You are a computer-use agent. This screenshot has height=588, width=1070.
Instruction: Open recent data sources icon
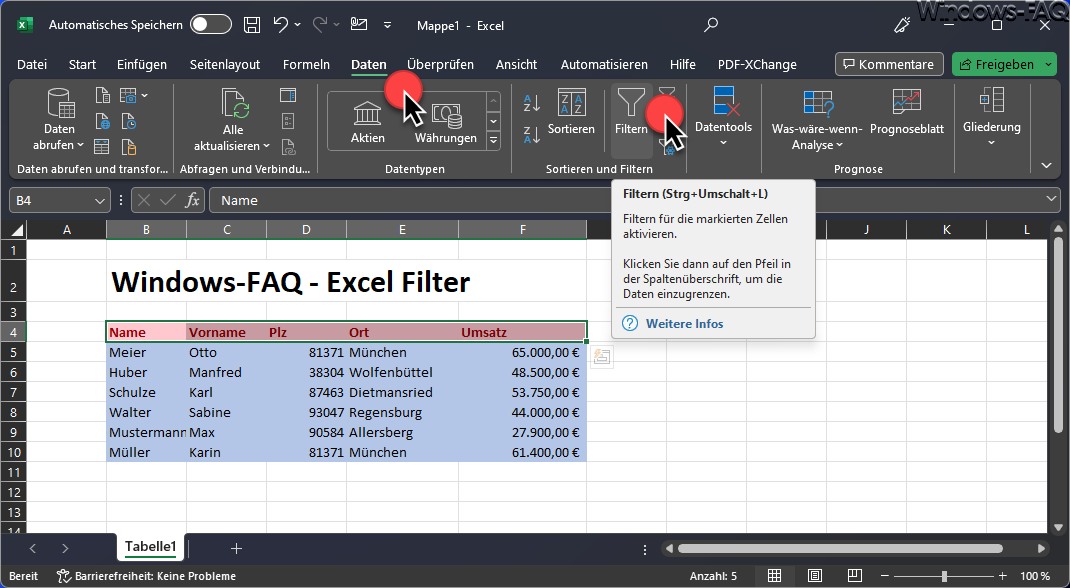[129, 122]
